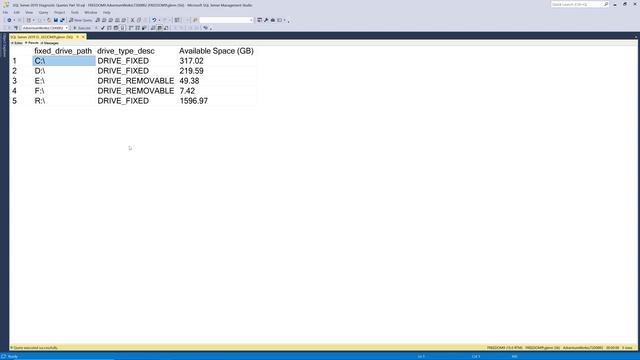The width and height of the screenshot is (640, 360).
Task: Open the Find combo box dropdown
Action: pos(251,20)
